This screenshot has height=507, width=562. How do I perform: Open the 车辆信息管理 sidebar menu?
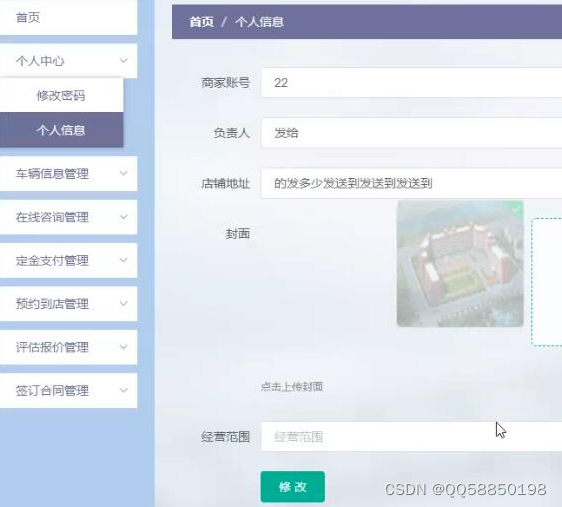point(68,173)
